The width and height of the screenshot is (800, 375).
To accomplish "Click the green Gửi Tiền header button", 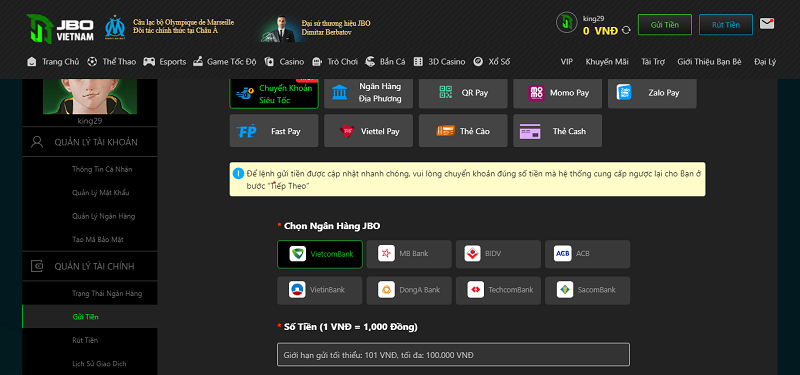I will (x=665, y=24).
